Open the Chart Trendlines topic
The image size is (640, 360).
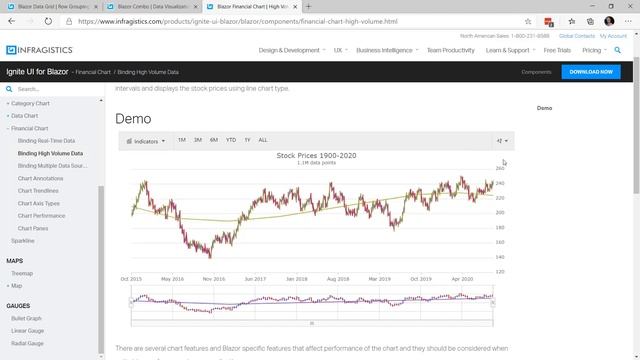point(38,191)
